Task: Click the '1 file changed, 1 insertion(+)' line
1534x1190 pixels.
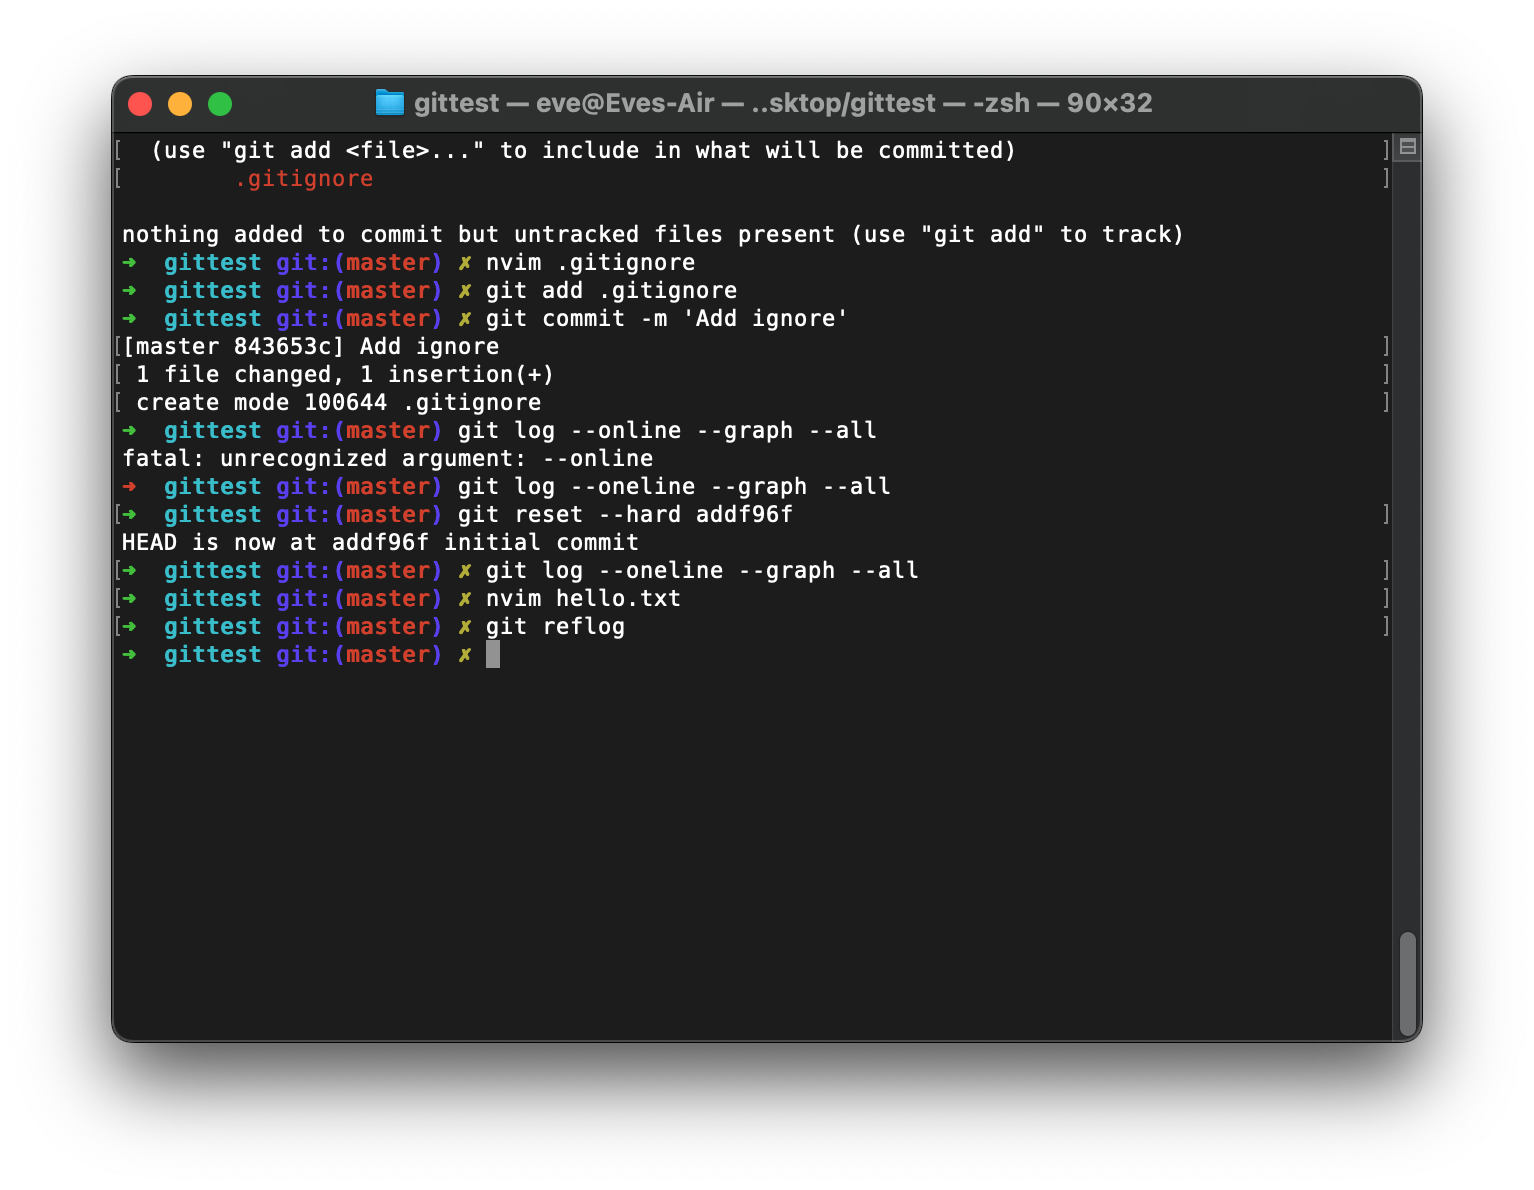Action: (345, 375)
